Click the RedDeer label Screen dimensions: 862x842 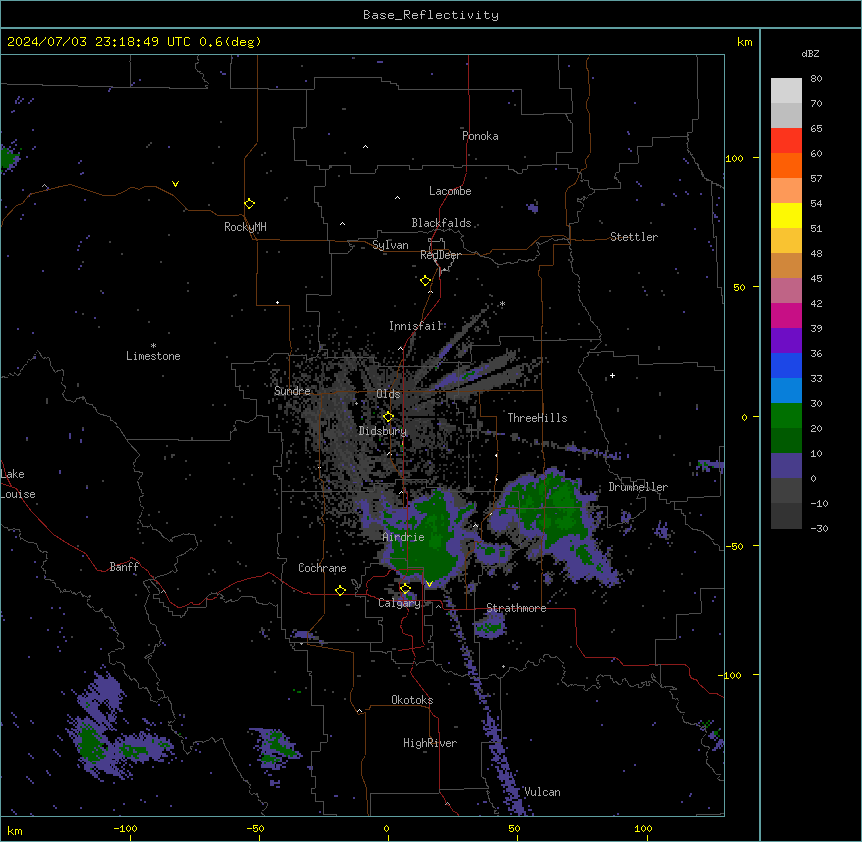click(440, 255)
